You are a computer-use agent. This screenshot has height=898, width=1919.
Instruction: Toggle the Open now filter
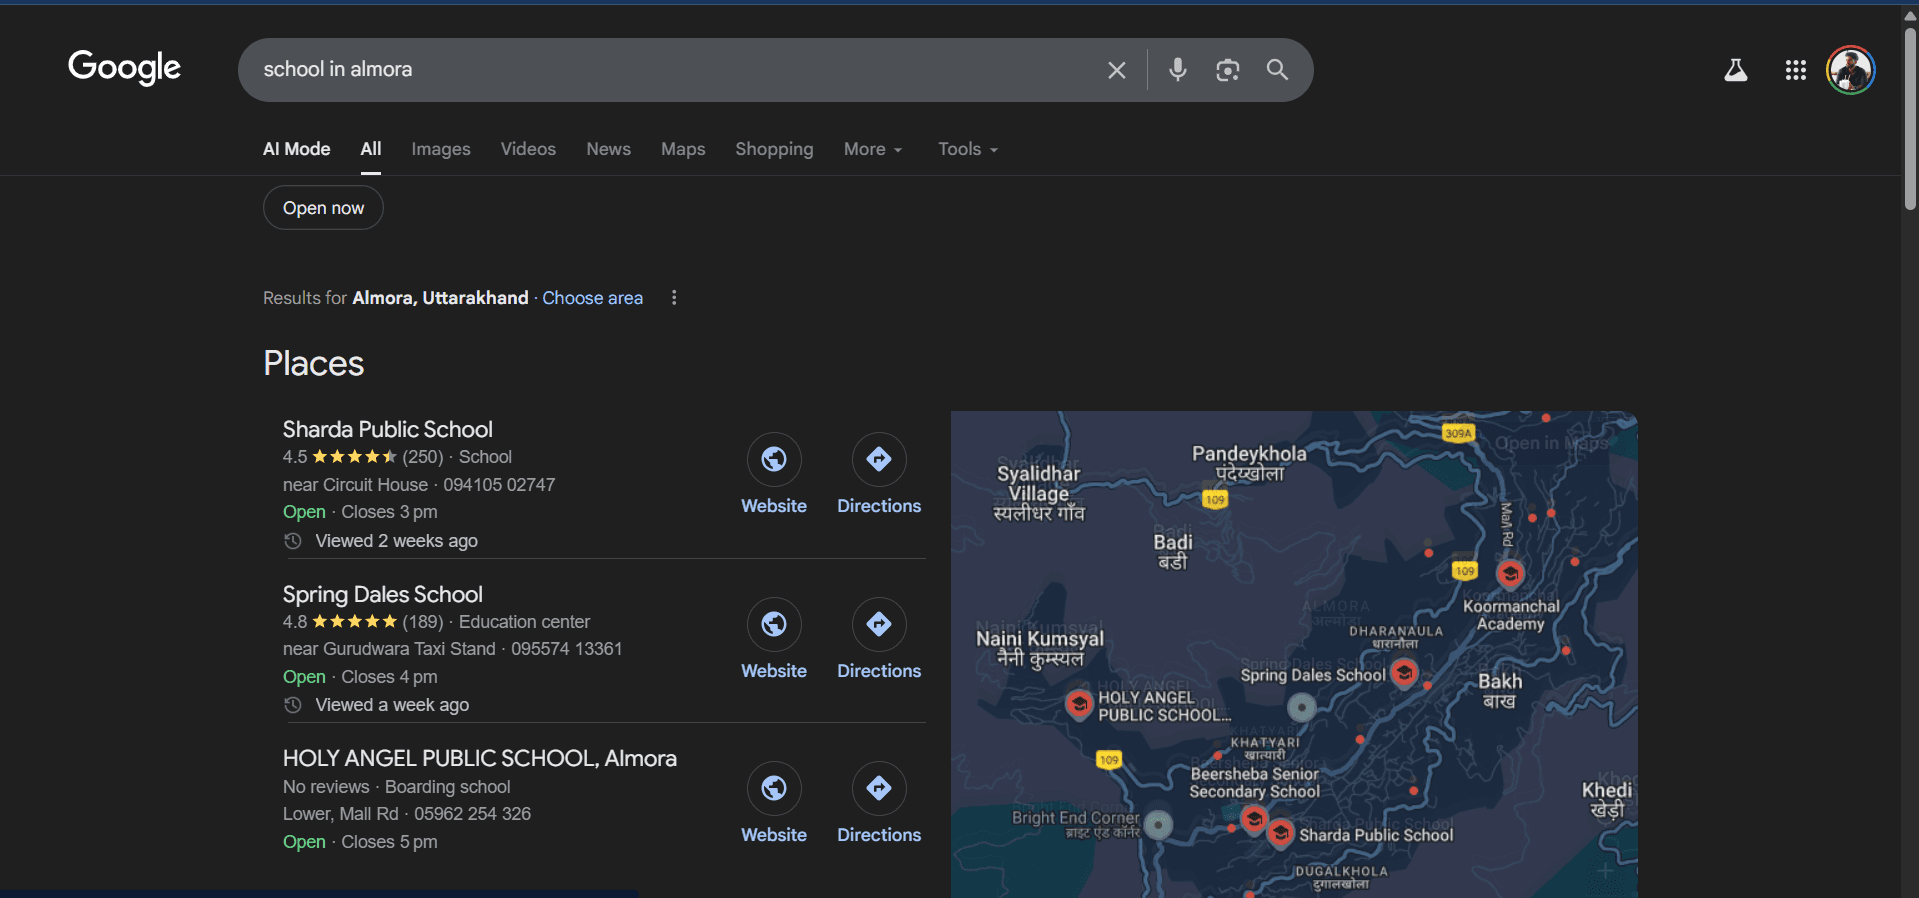(323, 208)
